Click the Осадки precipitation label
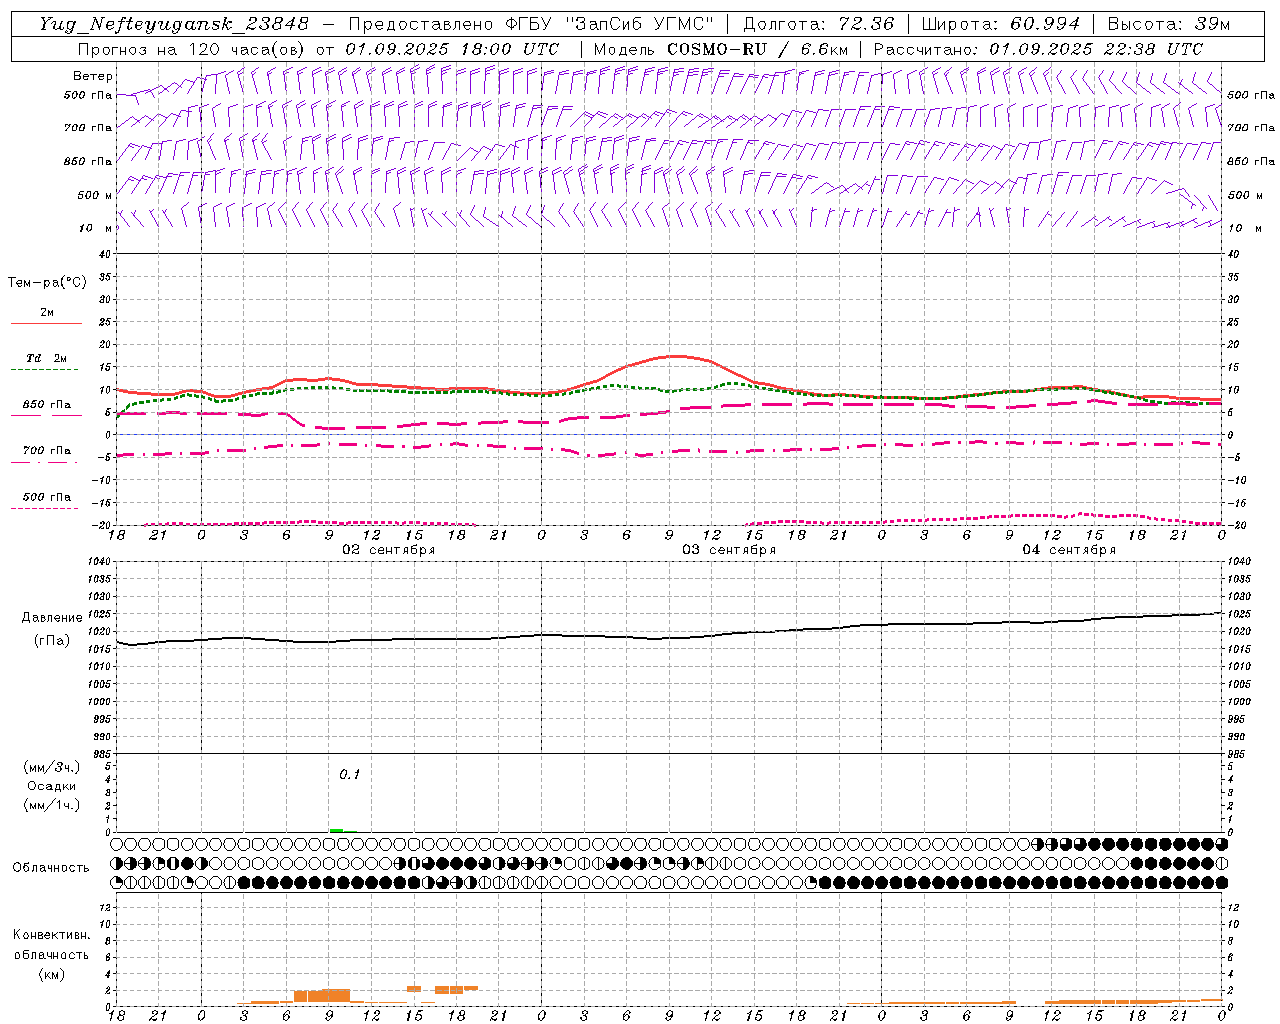 52,786
